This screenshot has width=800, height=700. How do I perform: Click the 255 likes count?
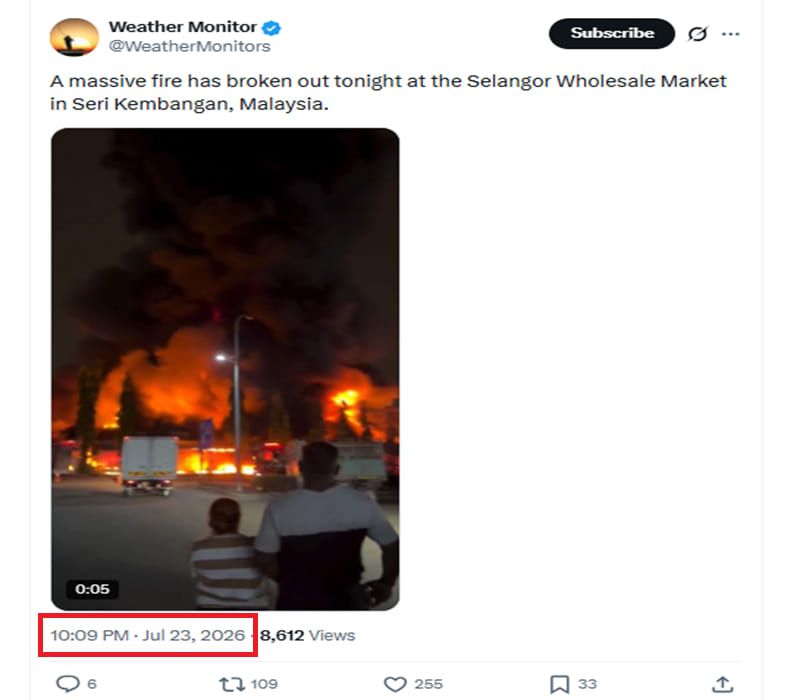click(x=428, y=684)
